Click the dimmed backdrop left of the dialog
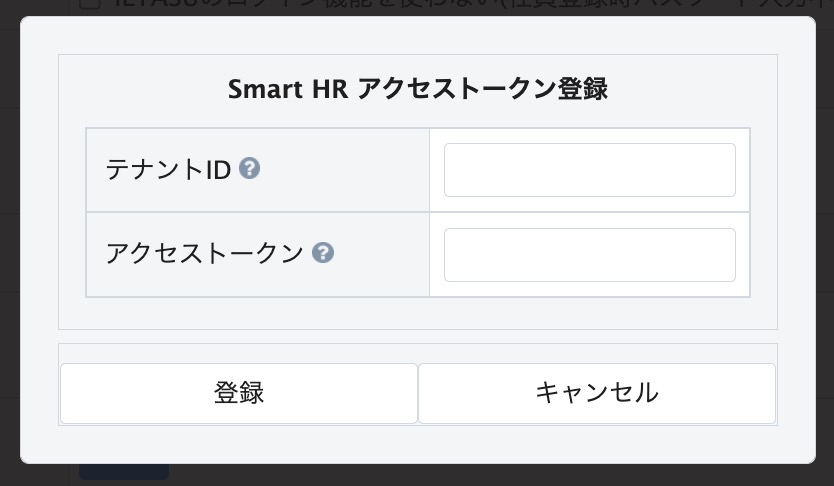This screenshot has width=834, height=486. (9, 240)
